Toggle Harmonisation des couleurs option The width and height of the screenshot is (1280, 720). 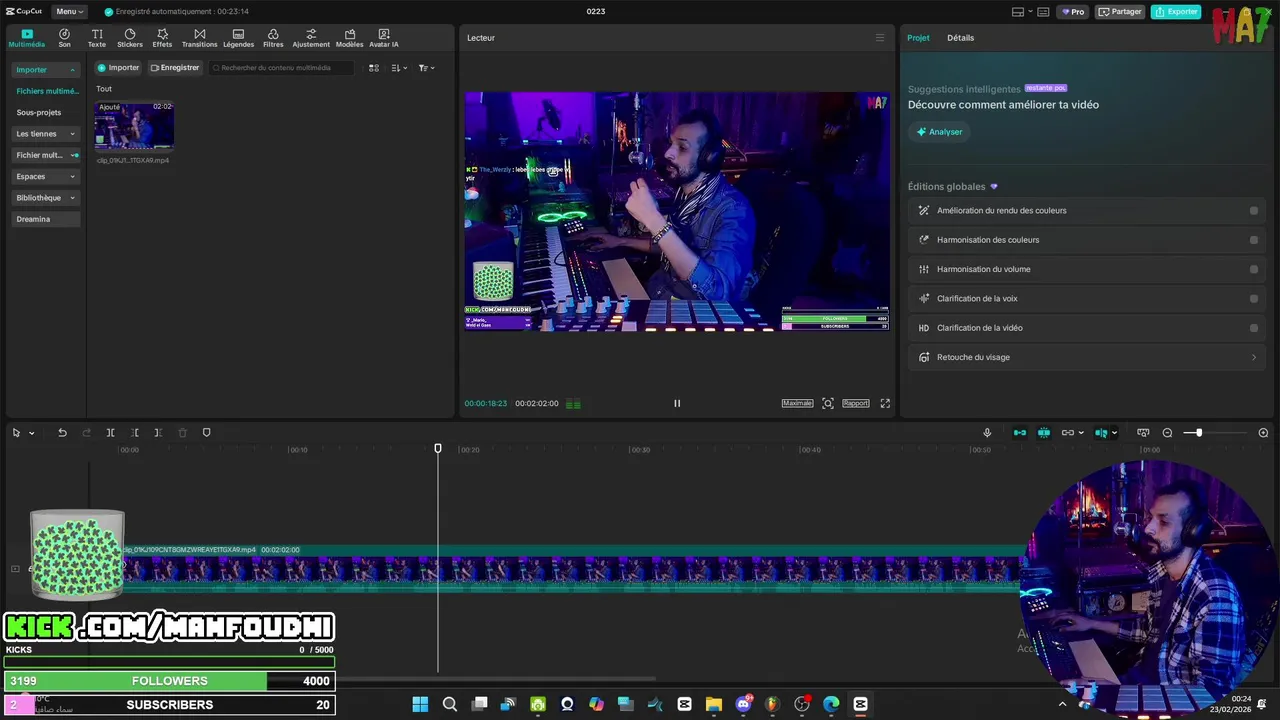1254,240
